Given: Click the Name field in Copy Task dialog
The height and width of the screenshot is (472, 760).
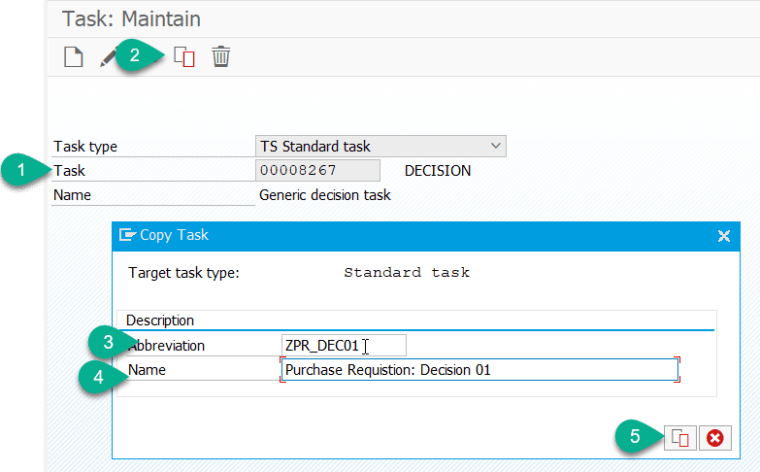Looking at the screenshot, I should tap(480, 370).
